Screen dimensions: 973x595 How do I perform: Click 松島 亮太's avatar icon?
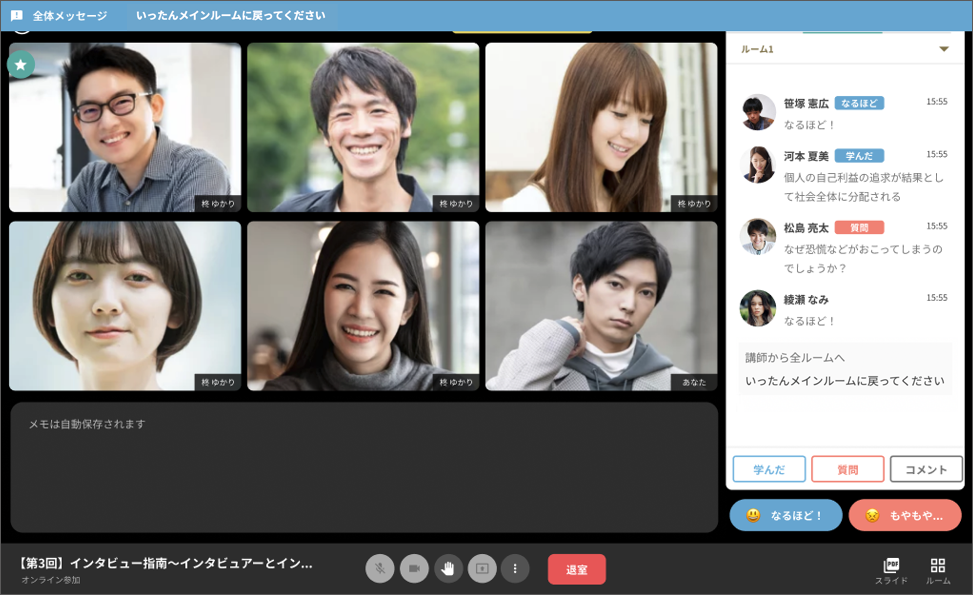tap(758, 237)
